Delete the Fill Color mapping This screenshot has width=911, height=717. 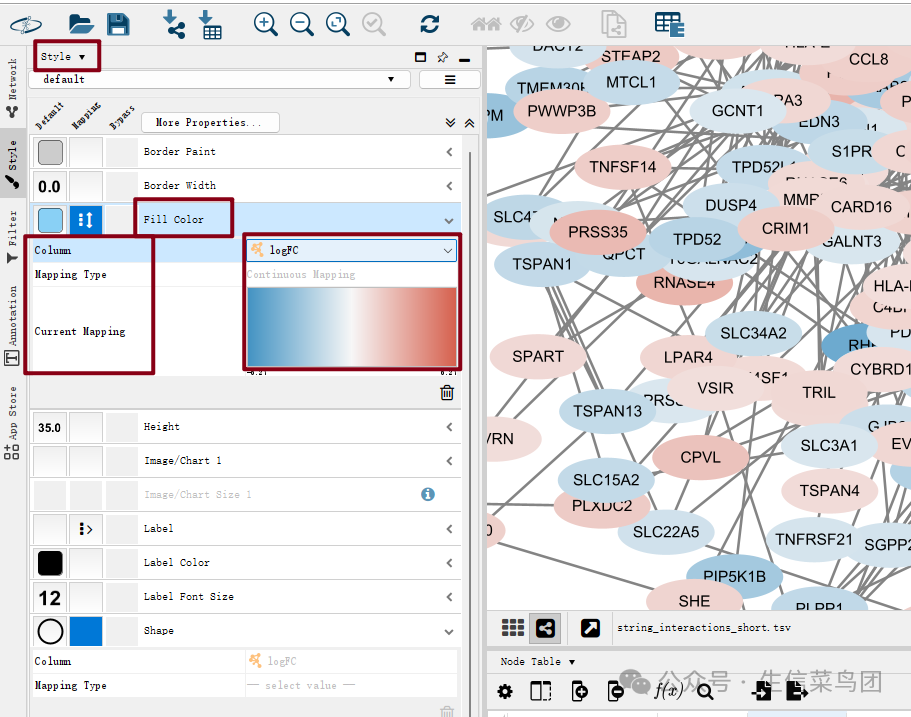click(x=447, y=393)
